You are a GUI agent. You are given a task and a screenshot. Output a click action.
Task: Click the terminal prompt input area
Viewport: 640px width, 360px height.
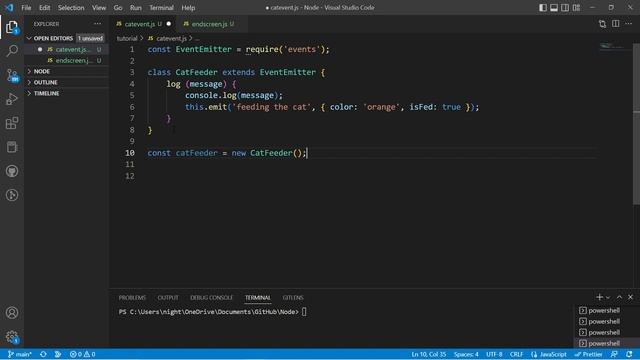(304, 312)
